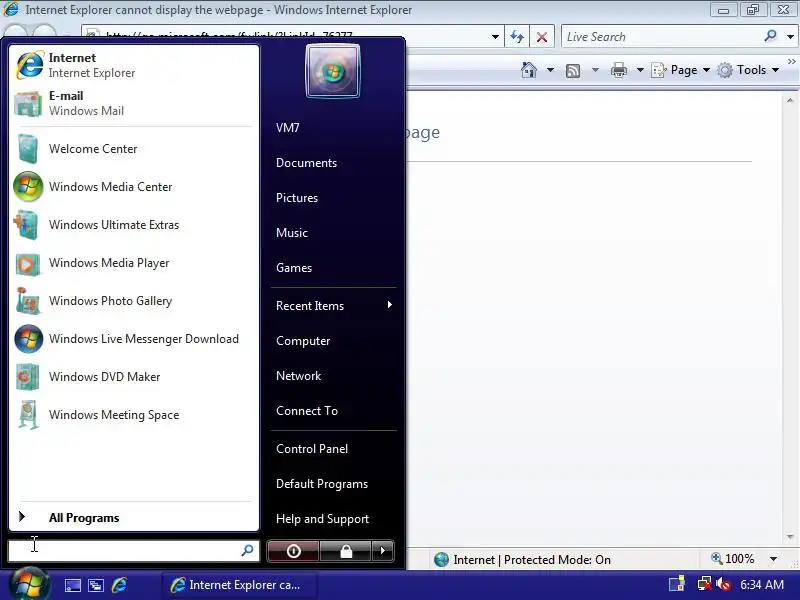Viewport: 800px width, 600px height.
Task: Click the system tray network icon
Action: (x=704, y=584)
